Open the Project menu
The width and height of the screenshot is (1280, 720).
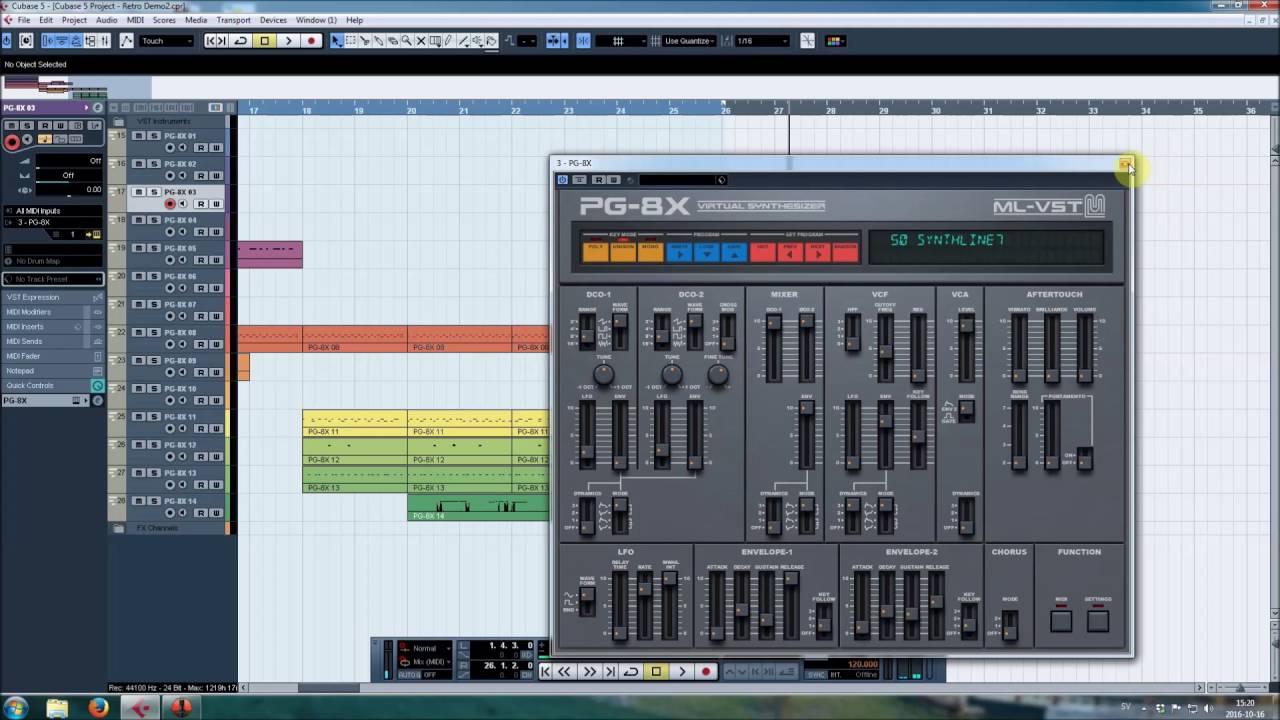(74, 20)
